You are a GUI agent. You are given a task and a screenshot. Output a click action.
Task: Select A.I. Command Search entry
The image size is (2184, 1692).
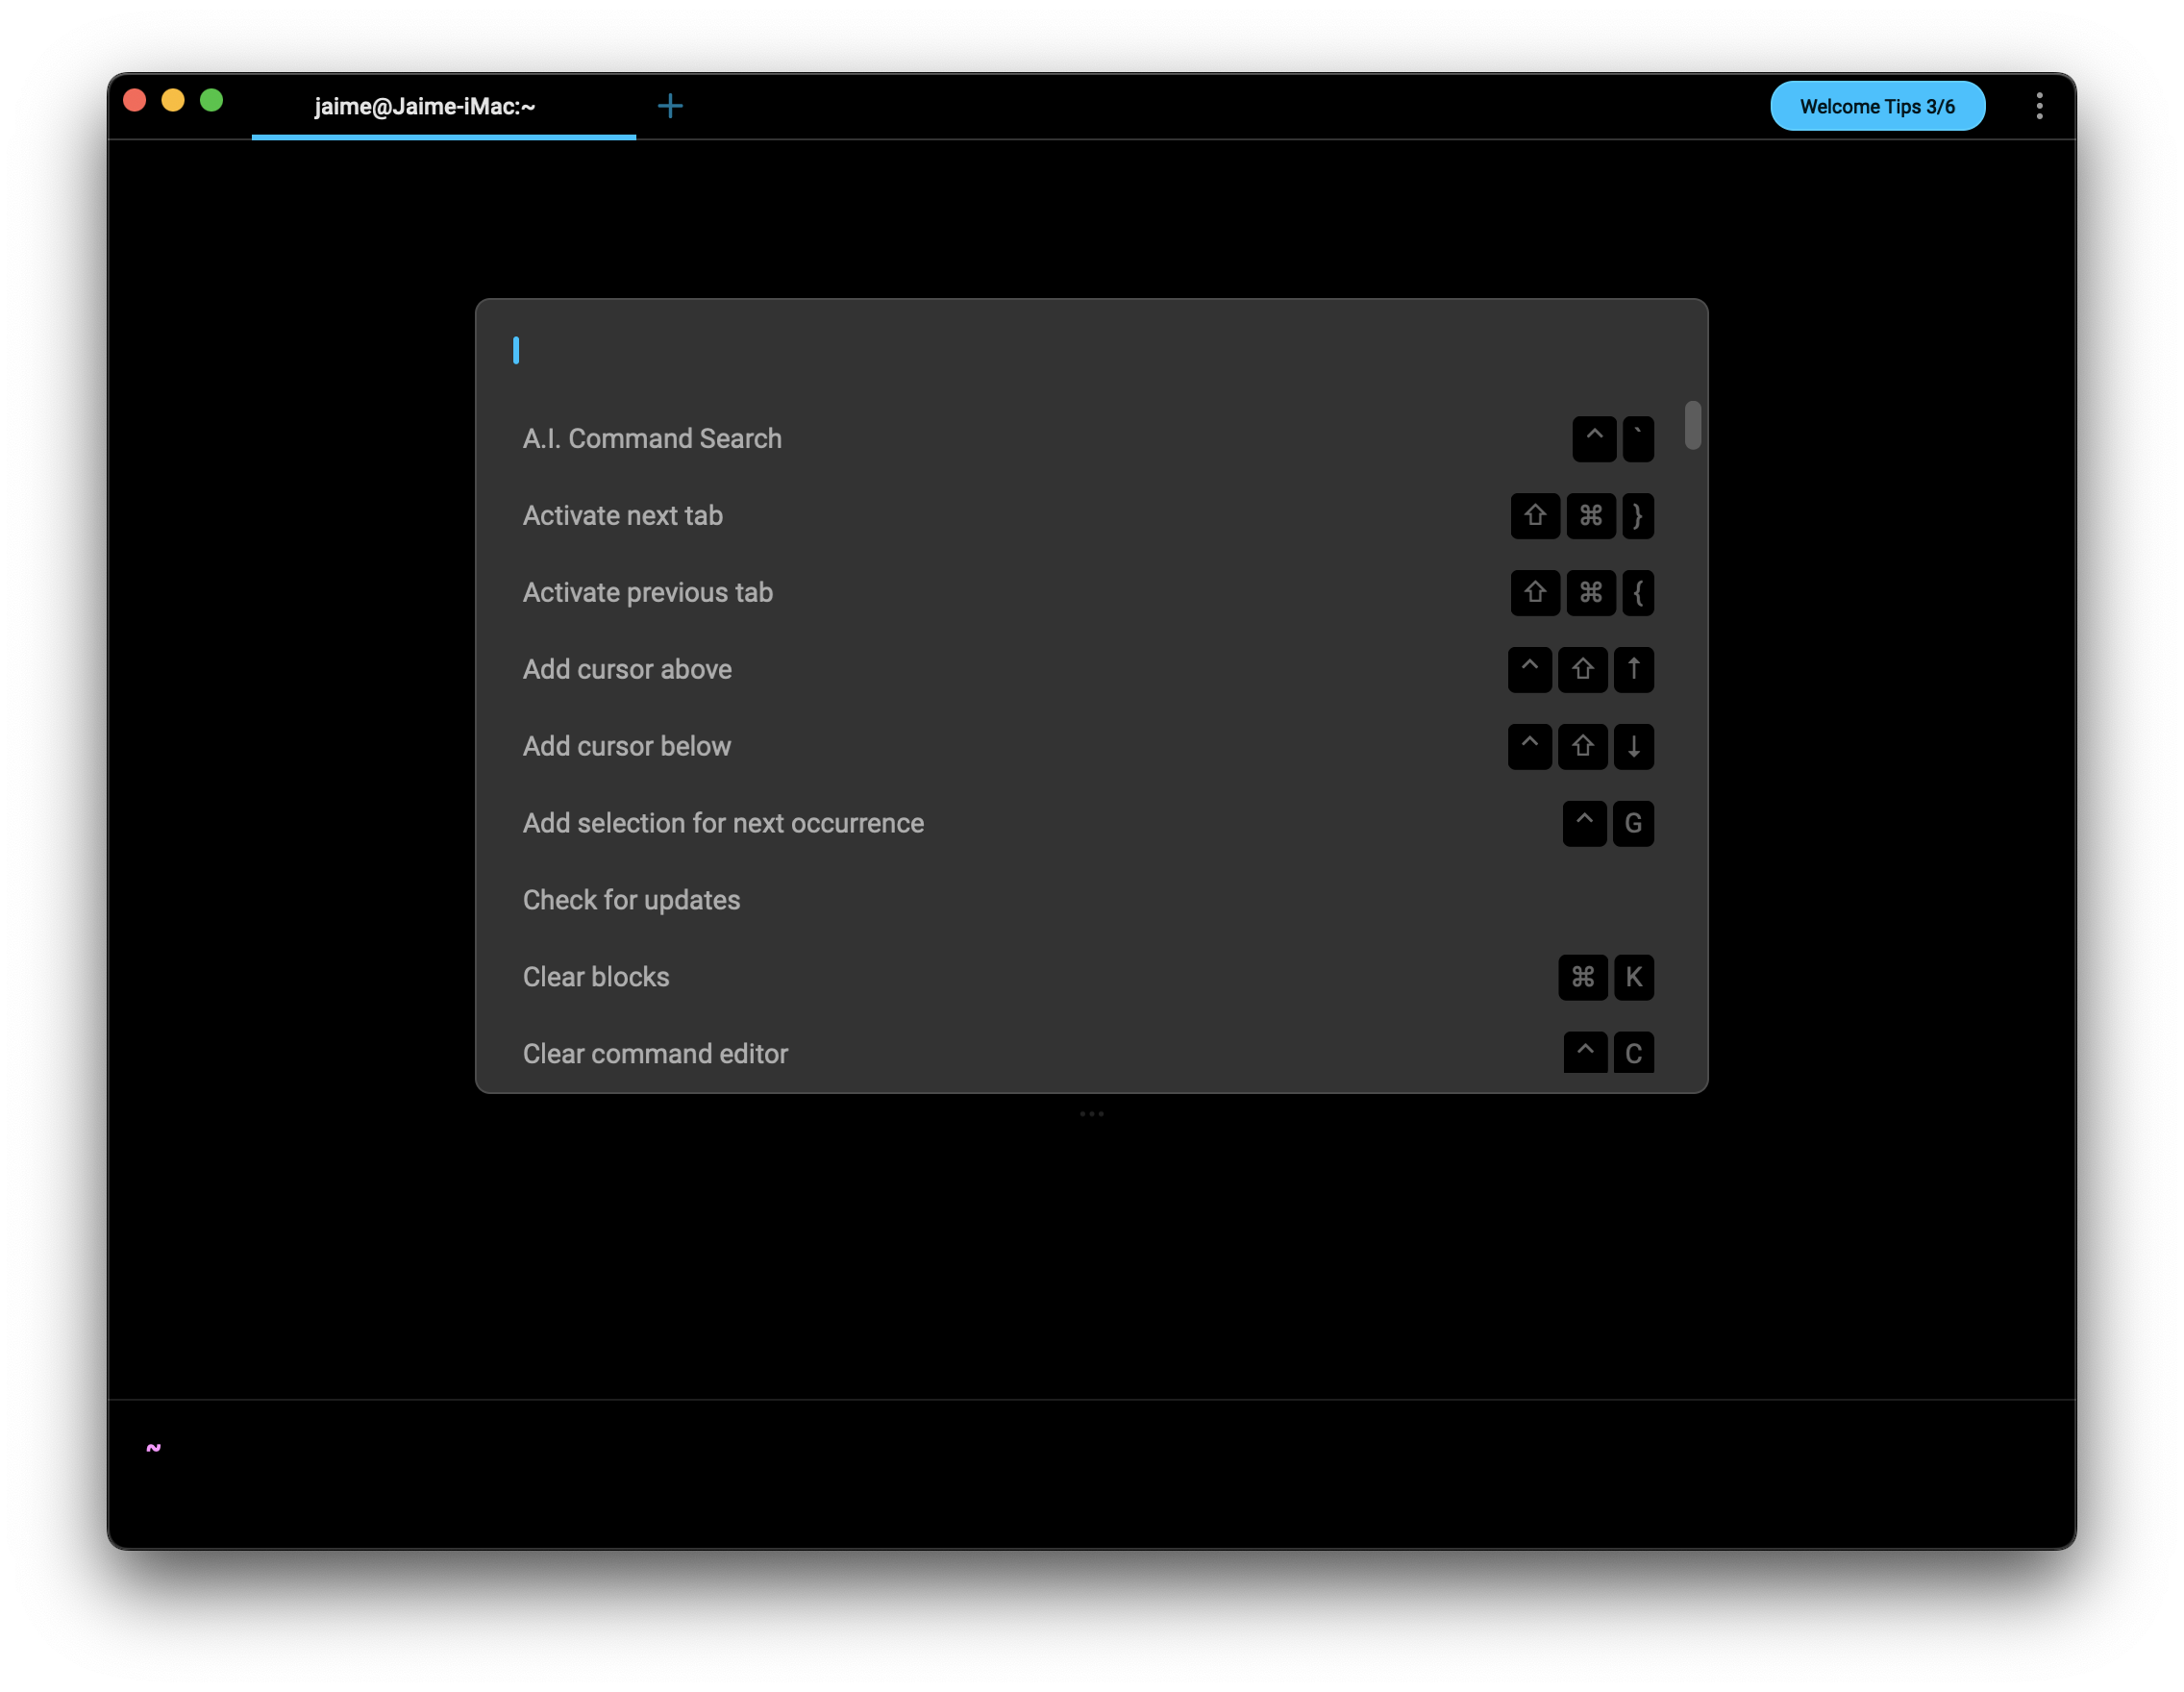click(652, 439)
